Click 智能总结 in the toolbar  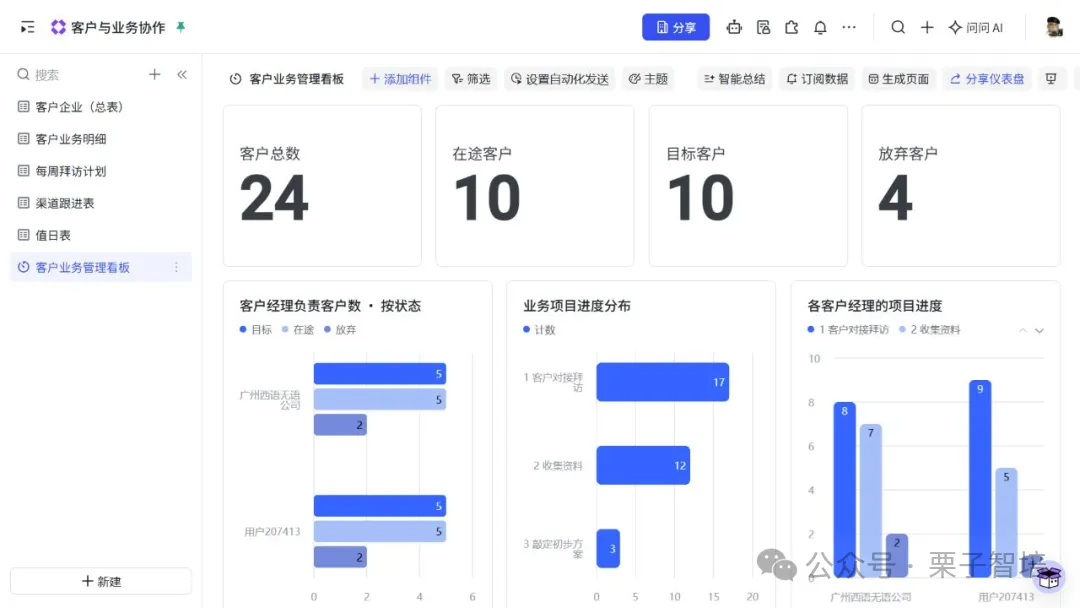(734, 79)
